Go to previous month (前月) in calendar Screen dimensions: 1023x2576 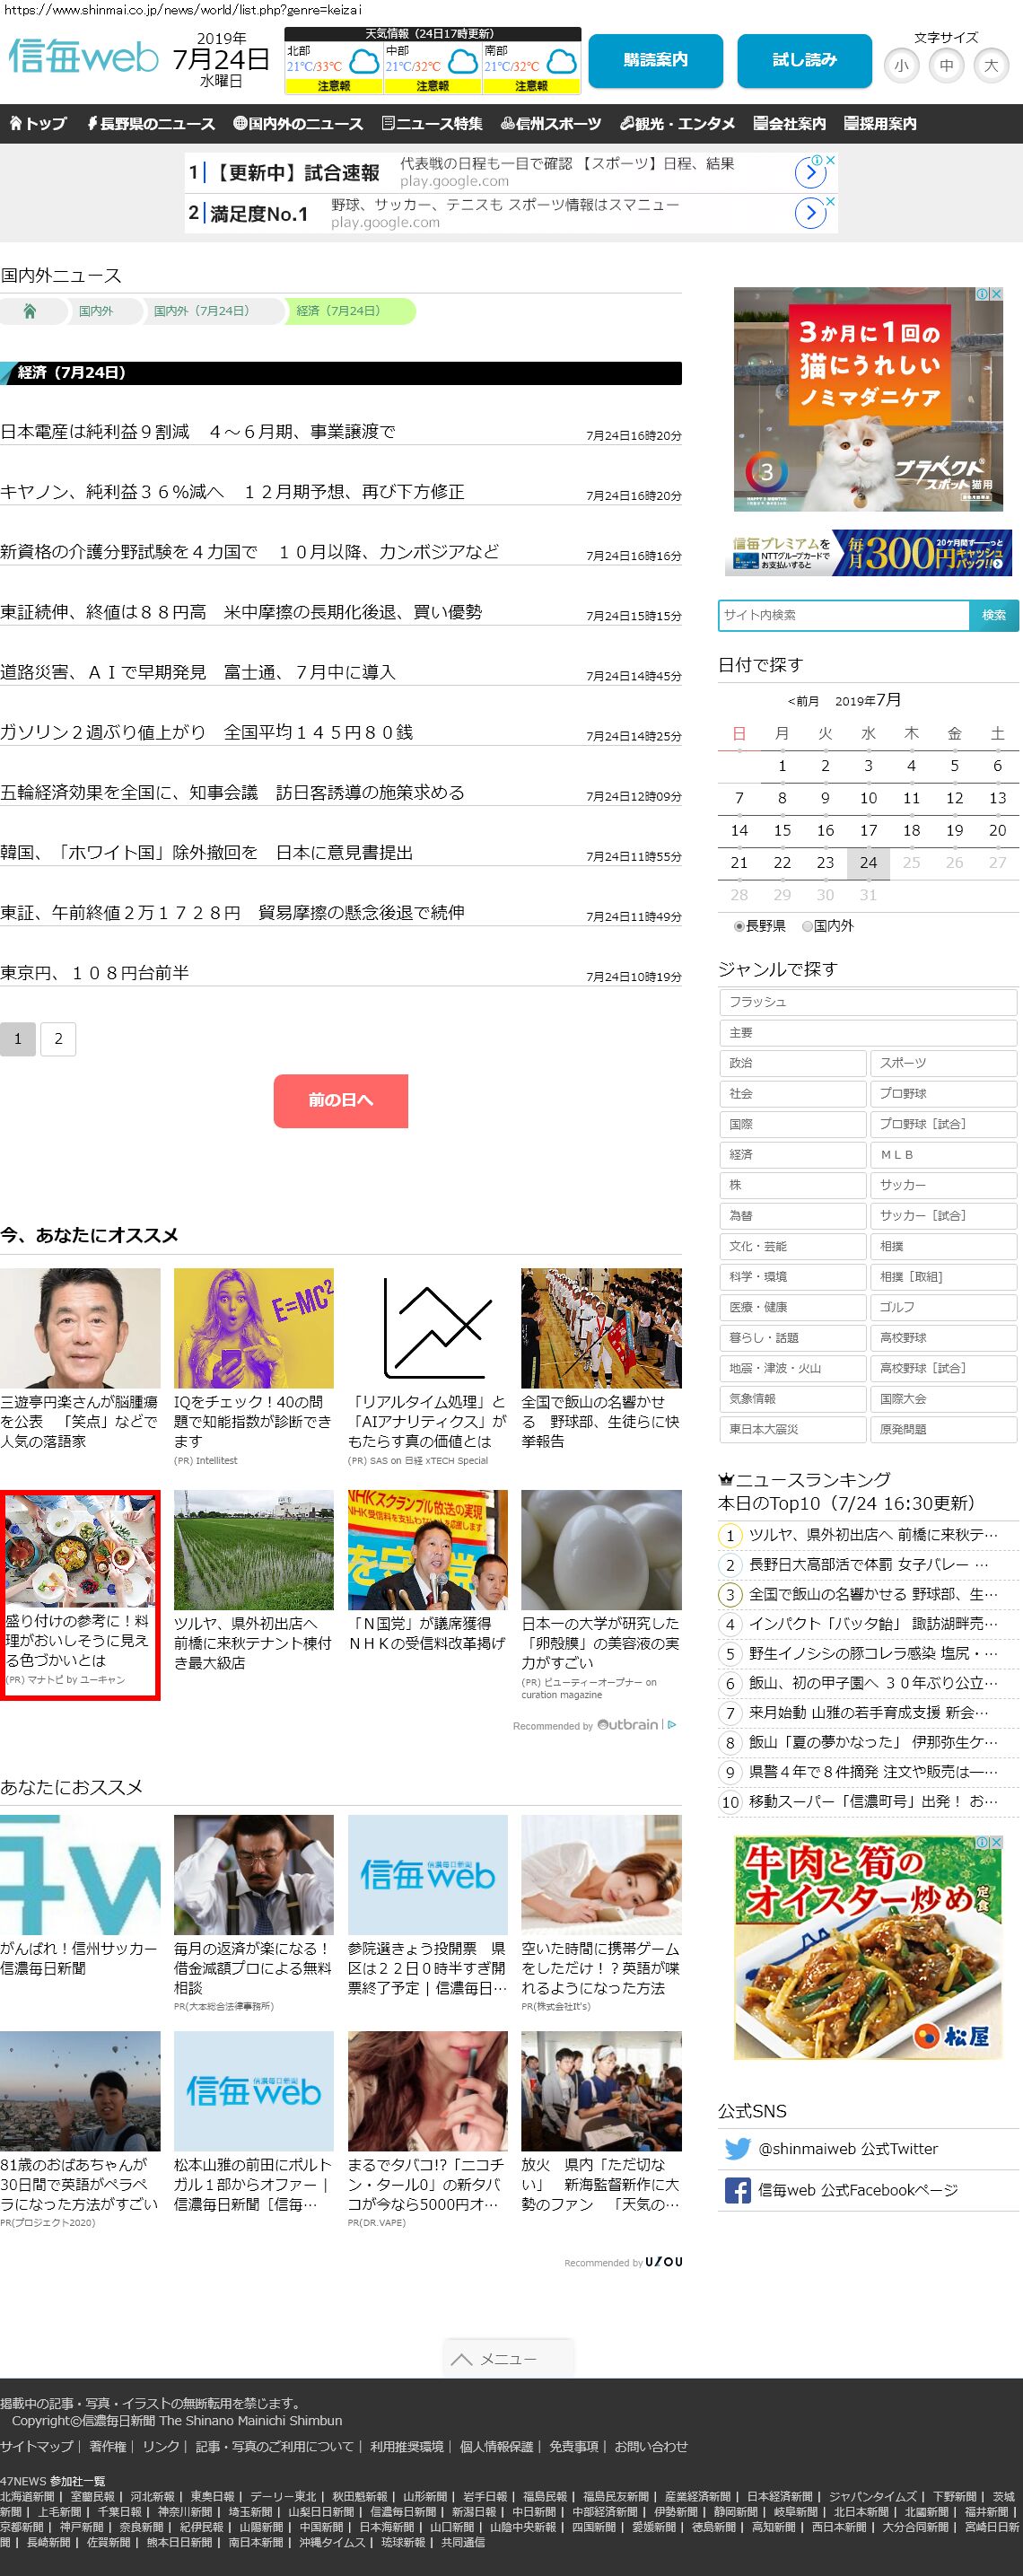pos(803,701)
